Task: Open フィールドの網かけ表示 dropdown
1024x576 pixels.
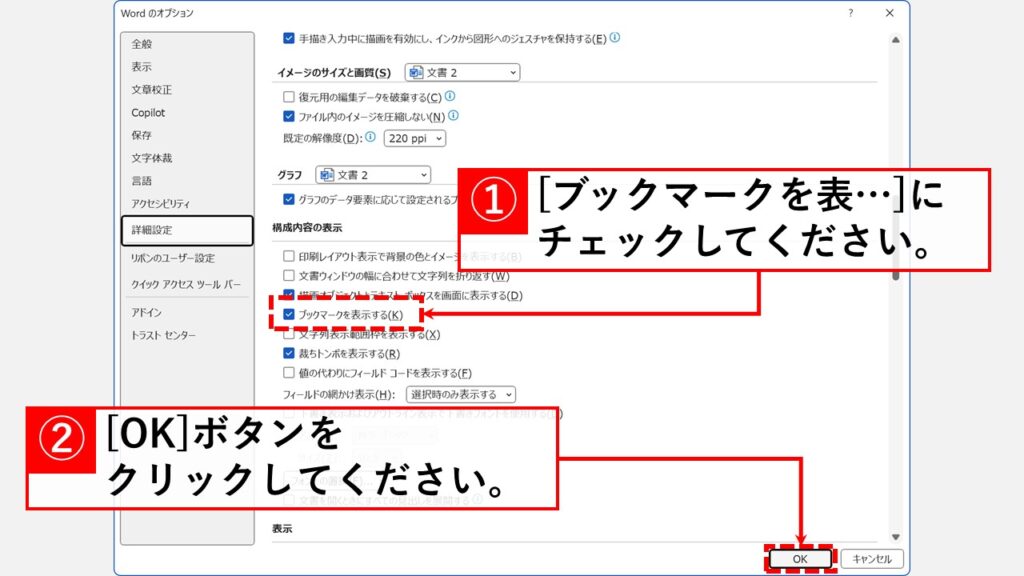Action: pyautogui.click(x=461, y=394)
